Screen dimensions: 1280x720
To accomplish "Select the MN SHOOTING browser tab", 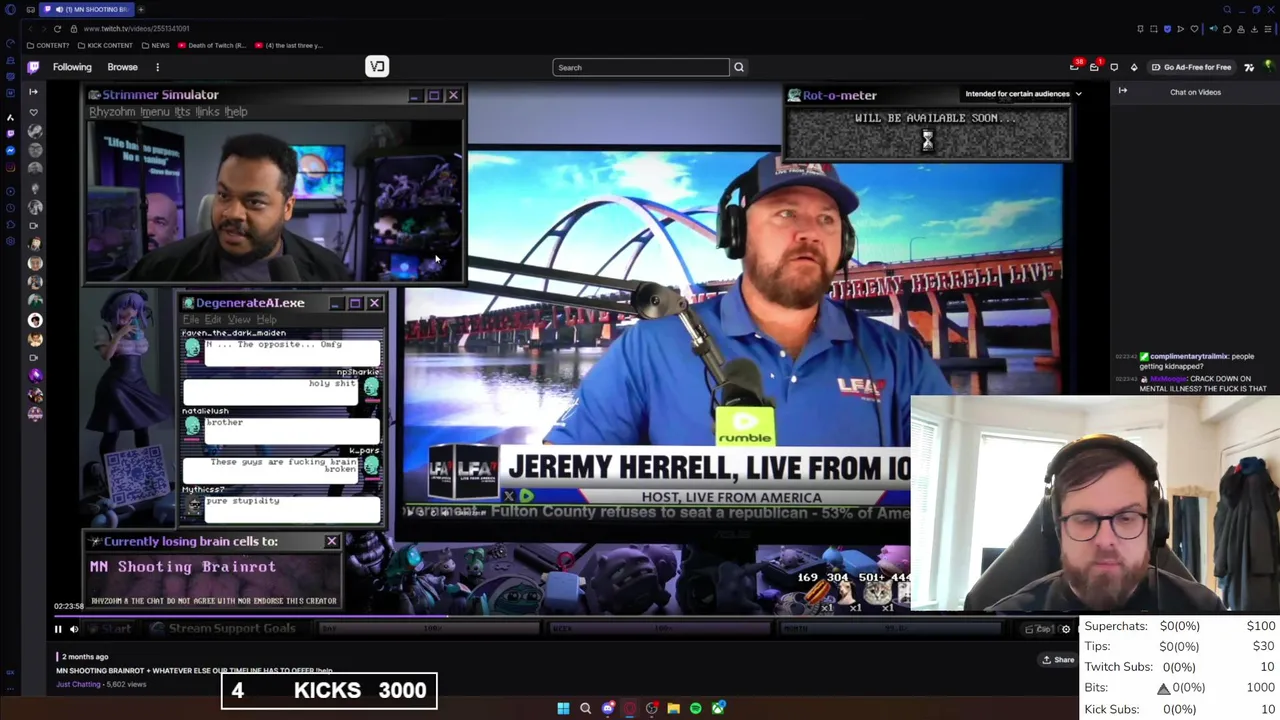I will coord(88,9).
